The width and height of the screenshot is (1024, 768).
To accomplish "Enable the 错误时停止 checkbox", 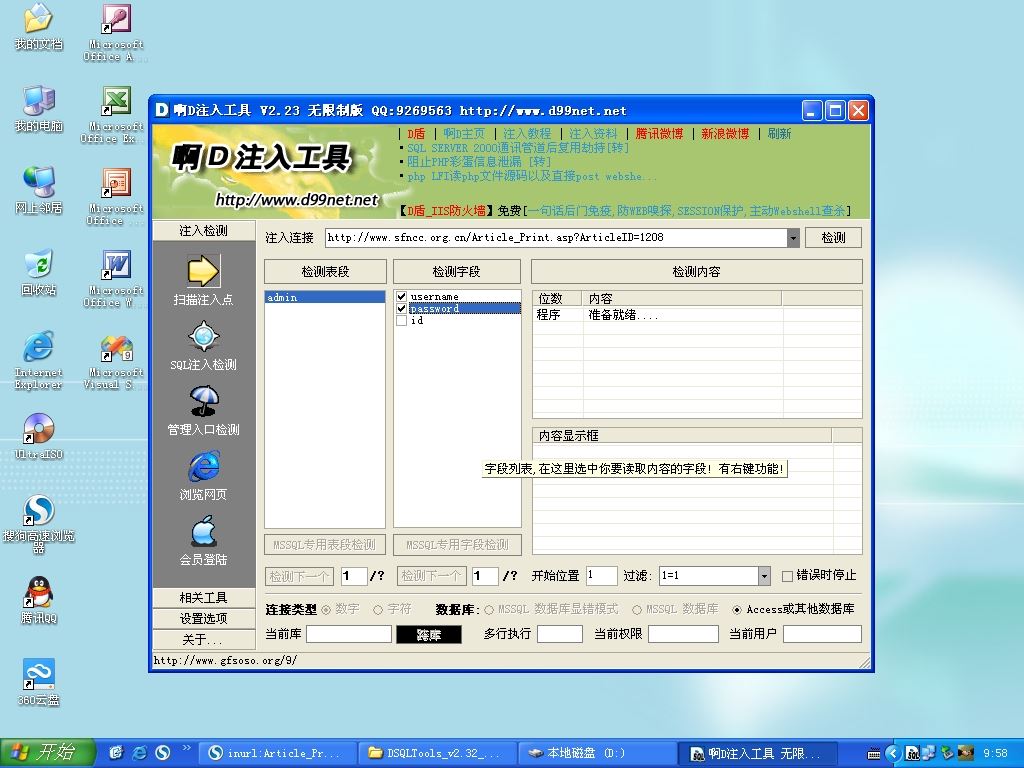I will click(787, 576).
